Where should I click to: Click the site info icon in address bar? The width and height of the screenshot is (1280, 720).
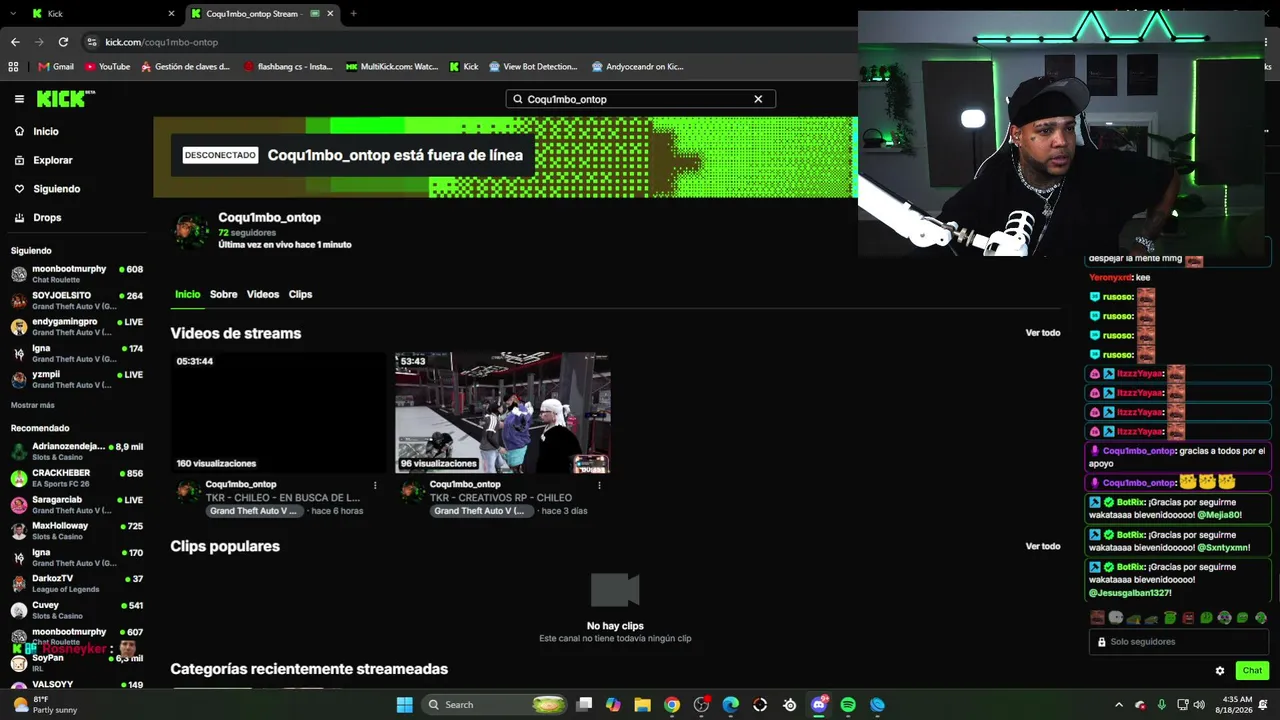point(92,42)
